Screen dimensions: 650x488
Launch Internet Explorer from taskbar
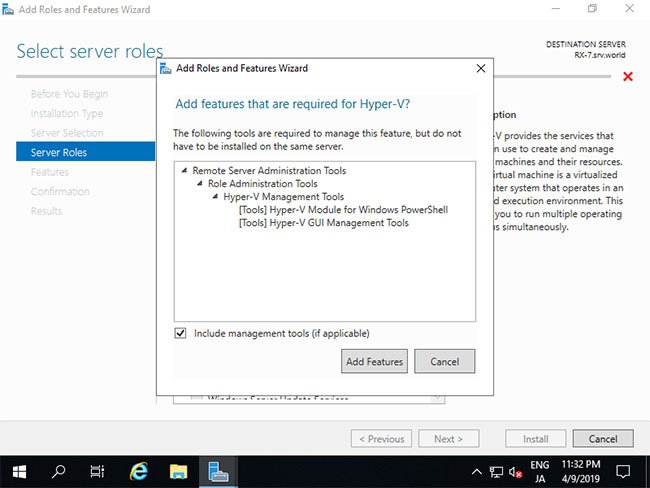[x=138, y=471]
